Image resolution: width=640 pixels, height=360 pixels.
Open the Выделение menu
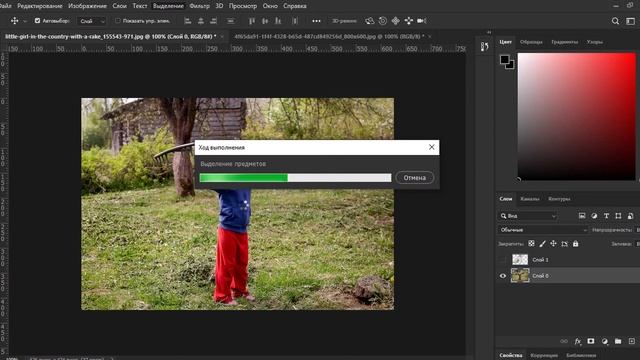pos(168,6)
